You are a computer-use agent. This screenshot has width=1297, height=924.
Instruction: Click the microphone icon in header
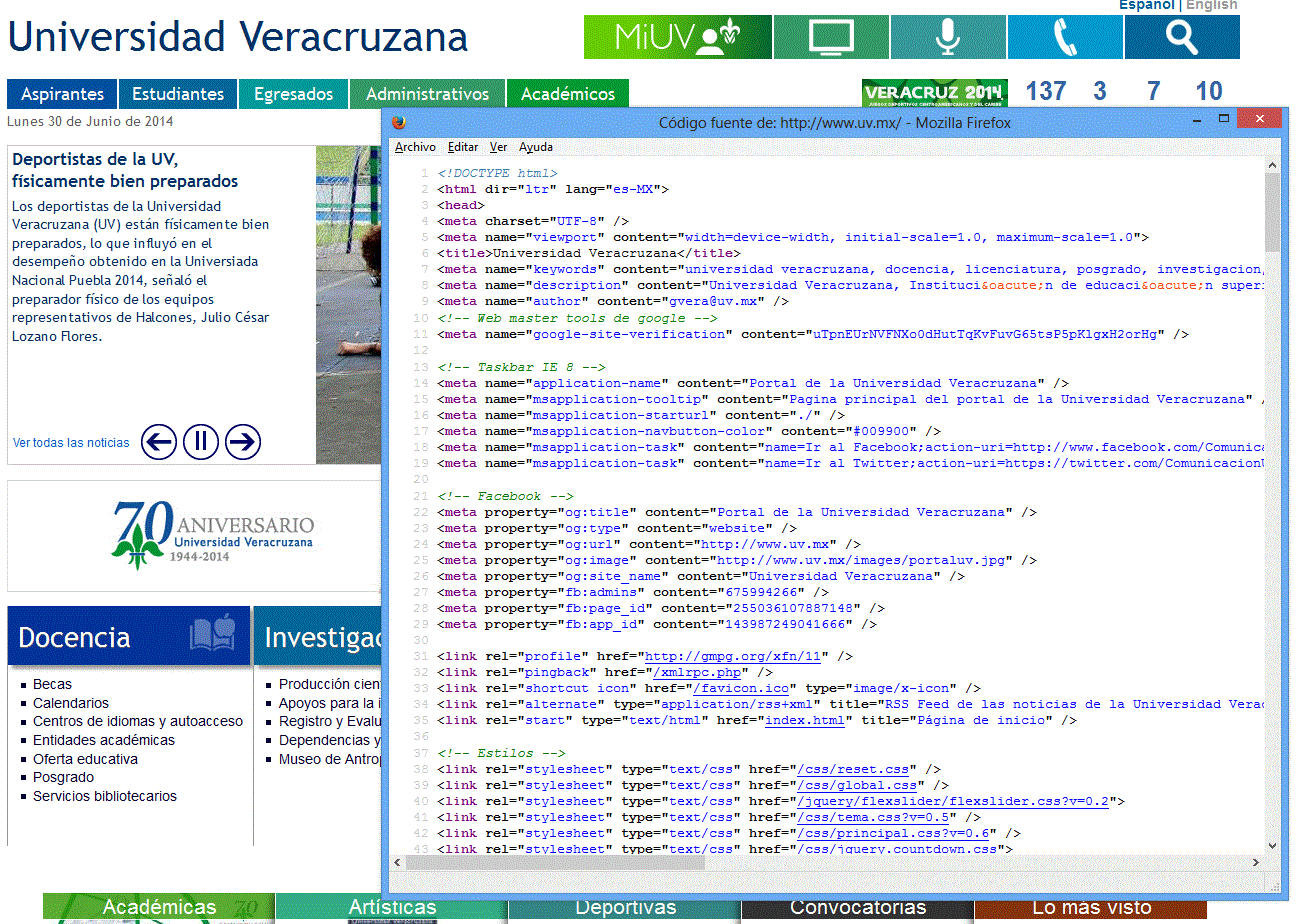[x=948, y=38]
